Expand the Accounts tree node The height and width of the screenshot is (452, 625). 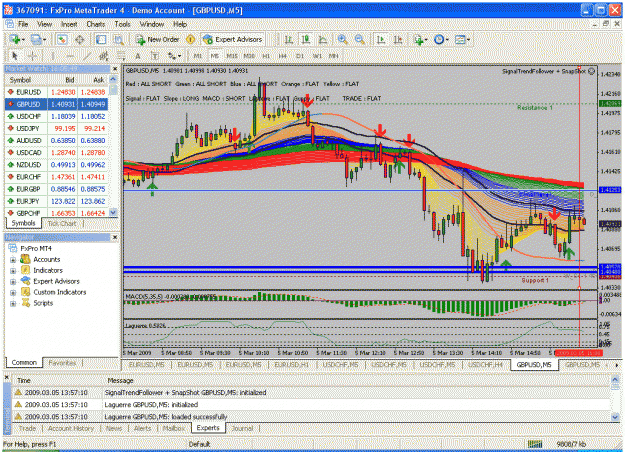click(13, 260)
